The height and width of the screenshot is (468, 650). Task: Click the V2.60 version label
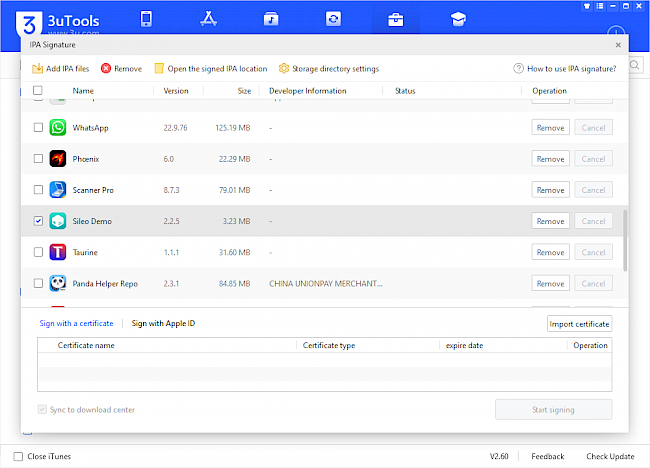[x=499, y=456]
